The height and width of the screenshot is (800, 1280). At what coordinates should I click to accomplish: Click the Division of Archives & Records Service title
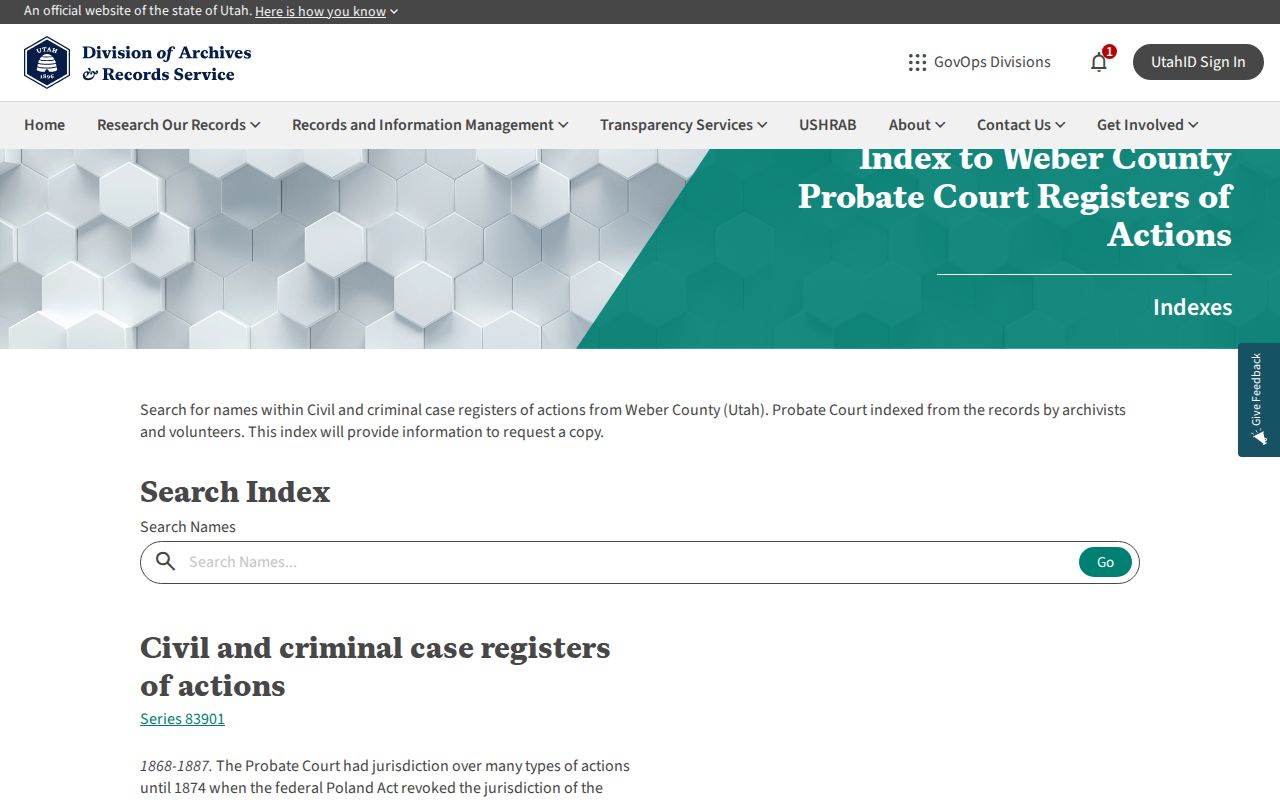167,63
